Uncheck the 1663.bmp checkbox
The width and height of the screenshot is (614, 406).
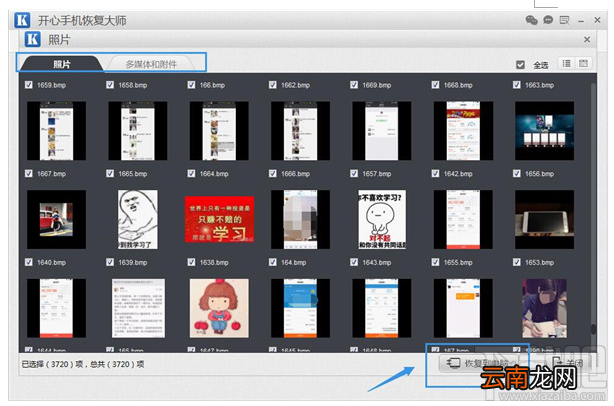click(x=517, y=85)
